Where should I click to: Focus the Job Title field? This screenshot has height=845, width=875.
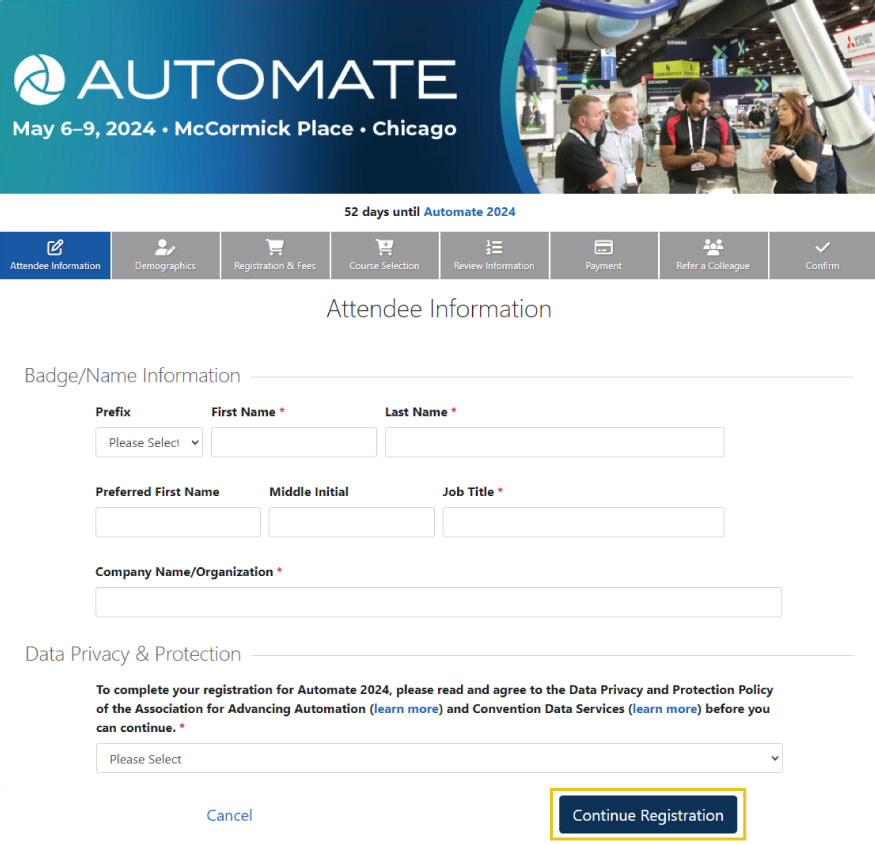(x=584, y=522)
